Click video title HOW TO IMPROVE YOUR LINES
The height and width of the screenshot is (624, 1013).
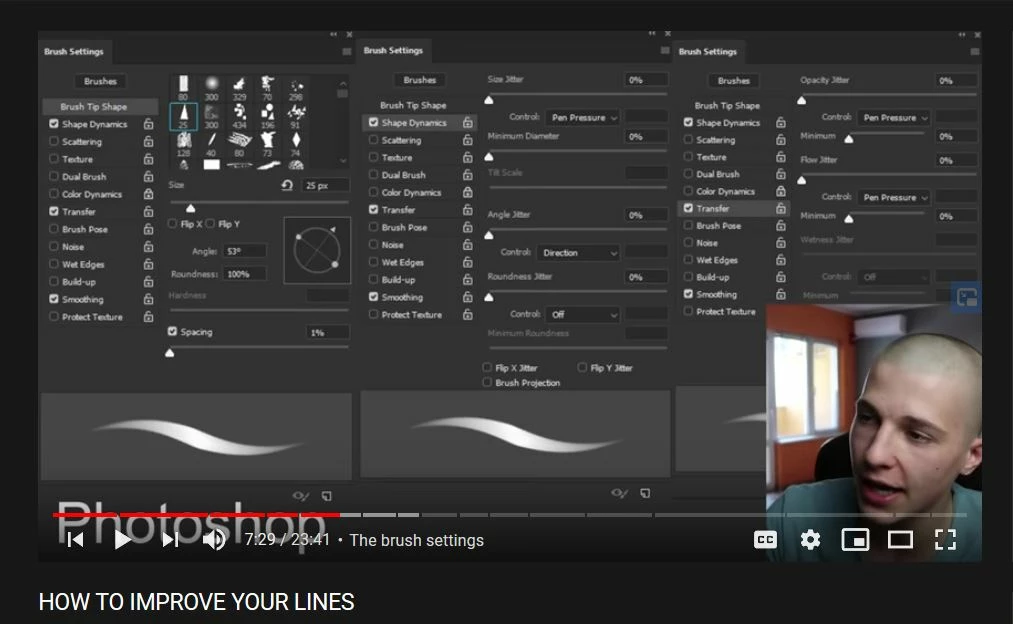196,602
